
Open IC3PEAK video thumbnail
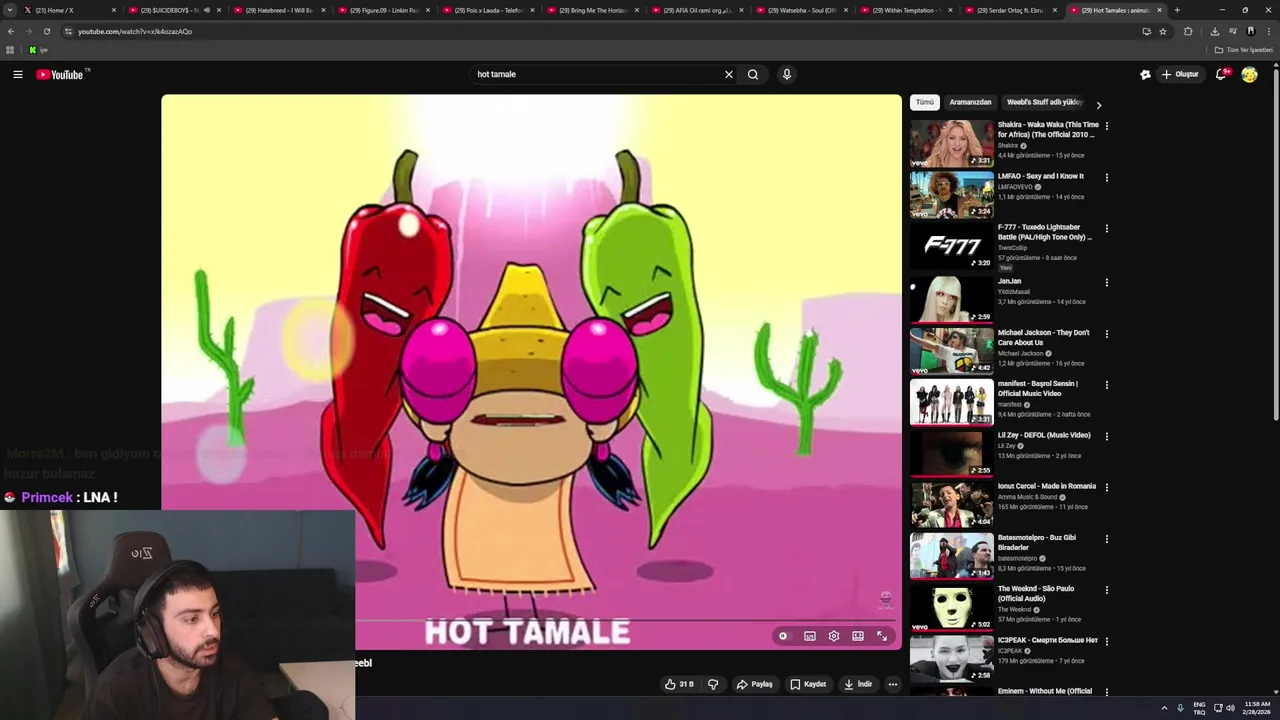pos(952,658)
